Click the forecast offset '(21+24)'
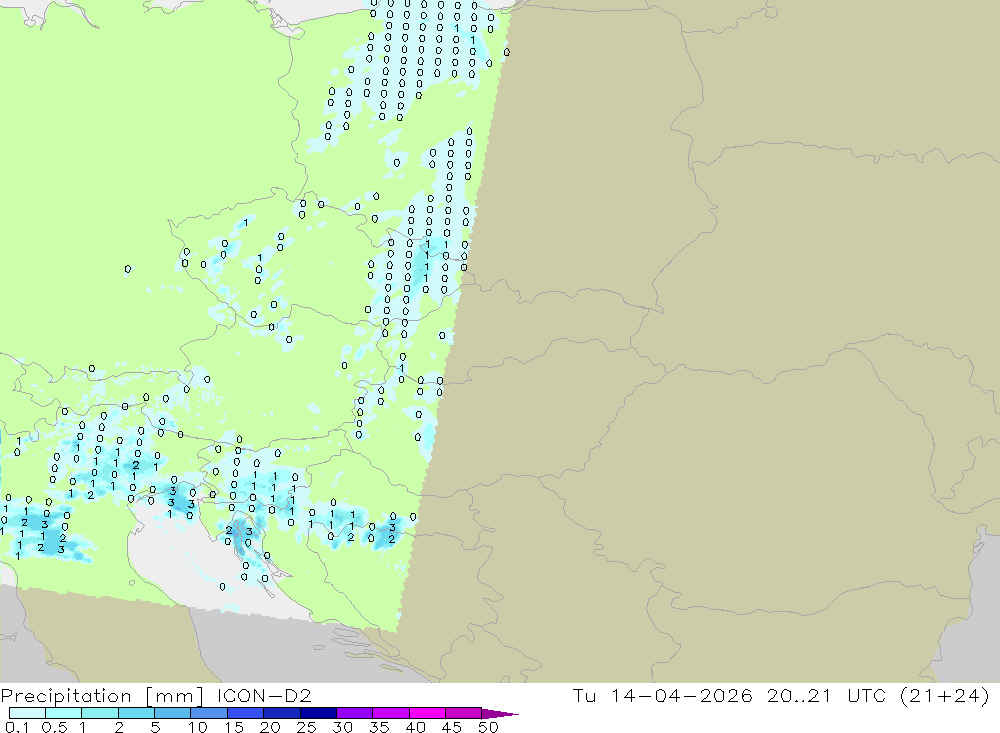The height and width of the screenshot is (733, 1000). point(945,695)
